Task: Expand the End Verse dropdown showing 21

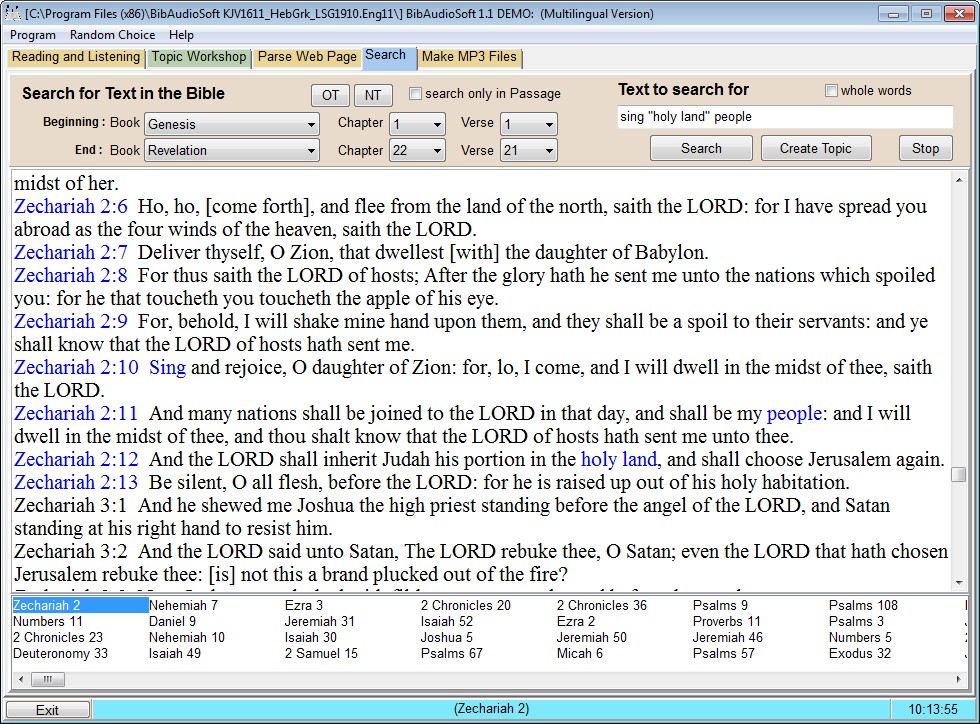Action: 529,150
